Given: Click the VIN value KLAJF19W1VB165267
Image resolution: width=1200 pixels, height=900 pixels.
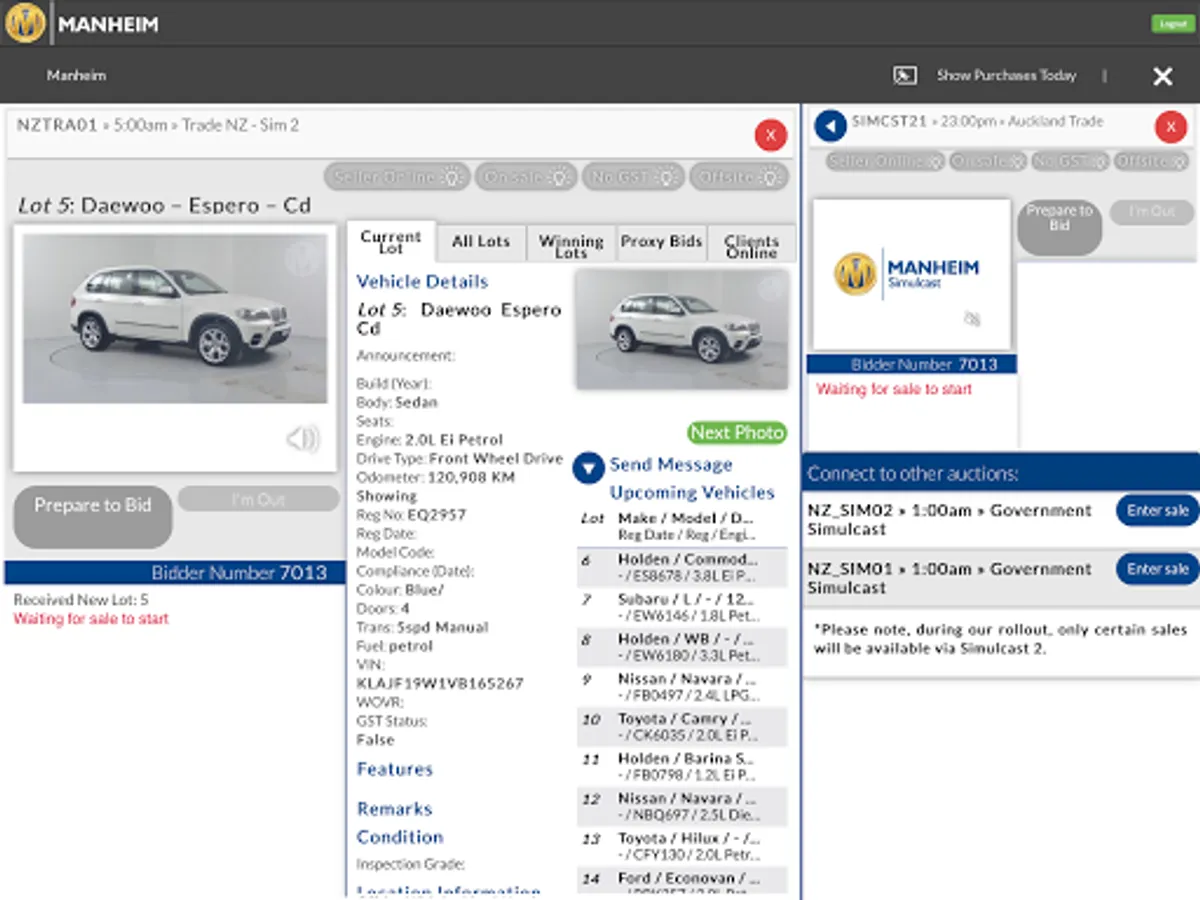Looking at the screenshot, I should point(440,684).
